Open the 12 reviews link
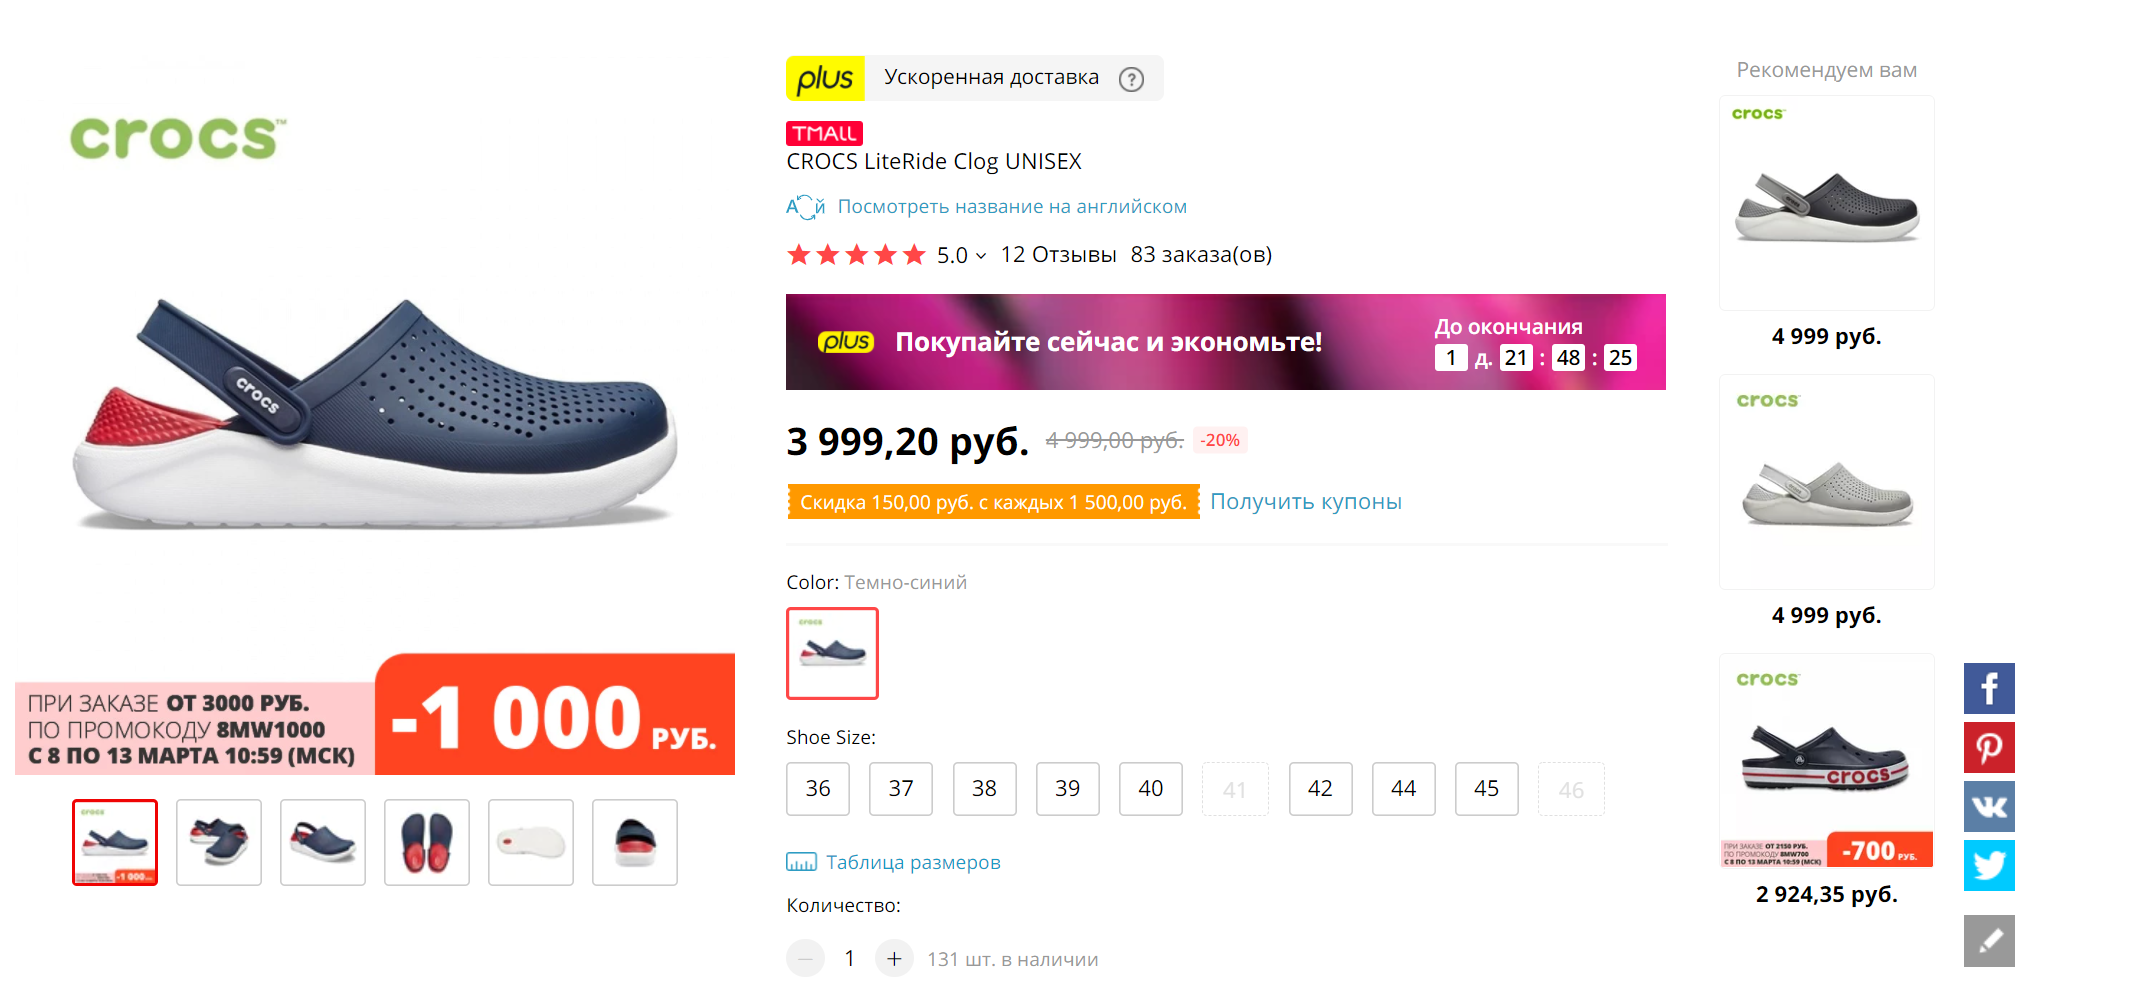The height and width of the screenshot is (988, 2152). click(x=1058, y=255)
